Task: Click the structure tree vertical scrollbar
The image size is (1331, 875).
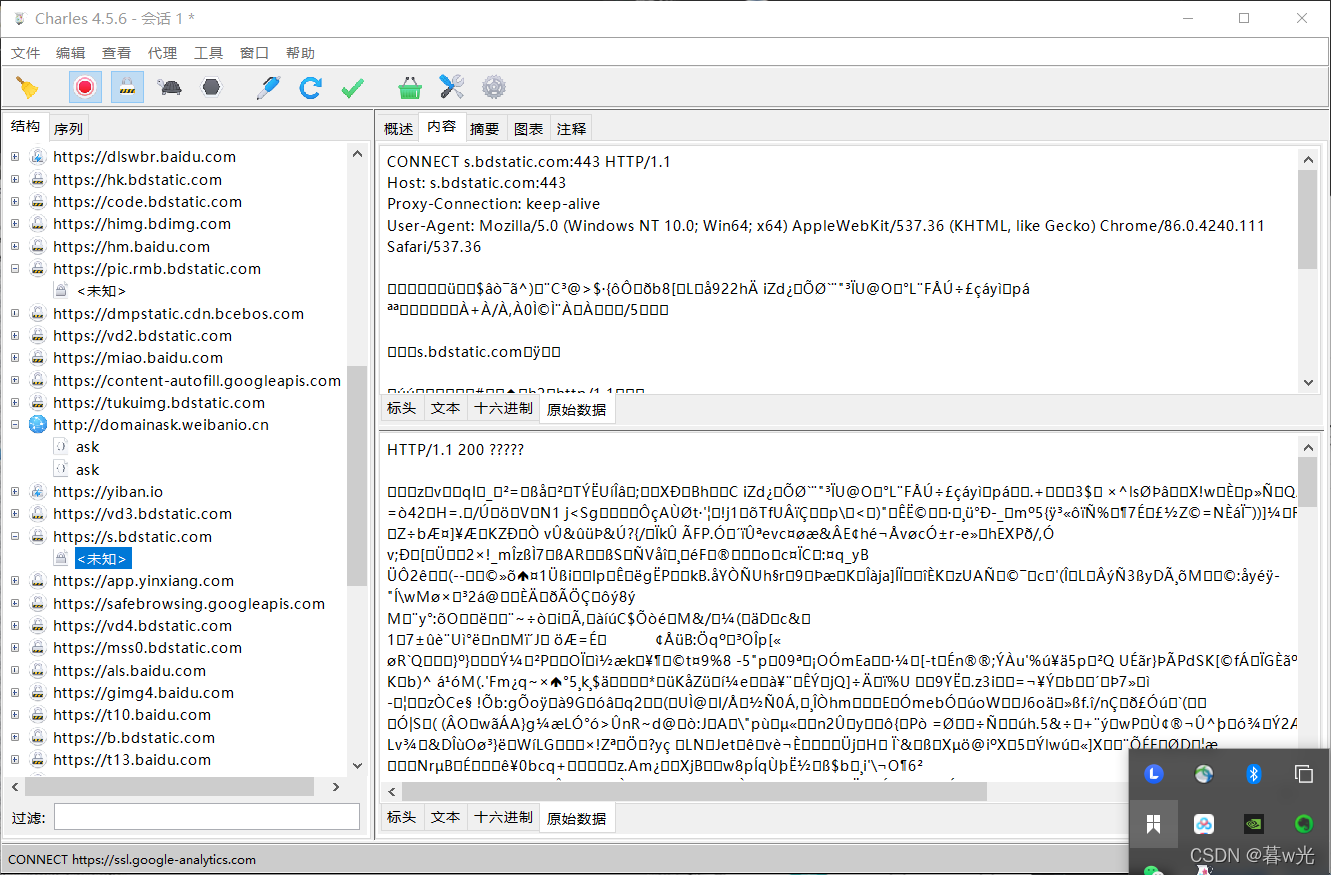Action: pyautogui.click(x=357, y=476)
